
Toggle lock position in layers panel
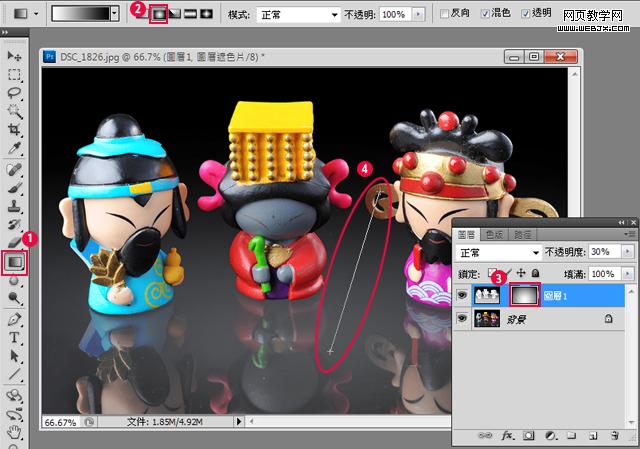[x=521, y=273]
